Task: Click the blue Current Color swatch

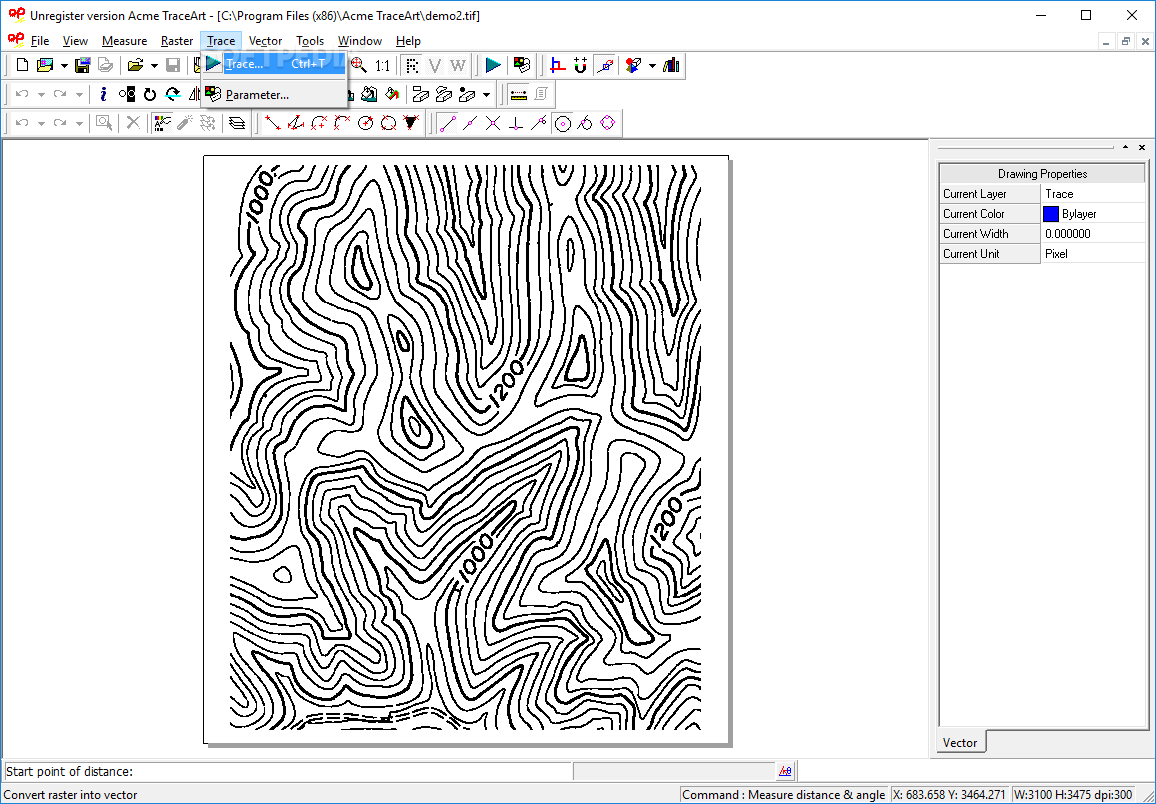Action: pyautogui.click(x=1051, y=214)
